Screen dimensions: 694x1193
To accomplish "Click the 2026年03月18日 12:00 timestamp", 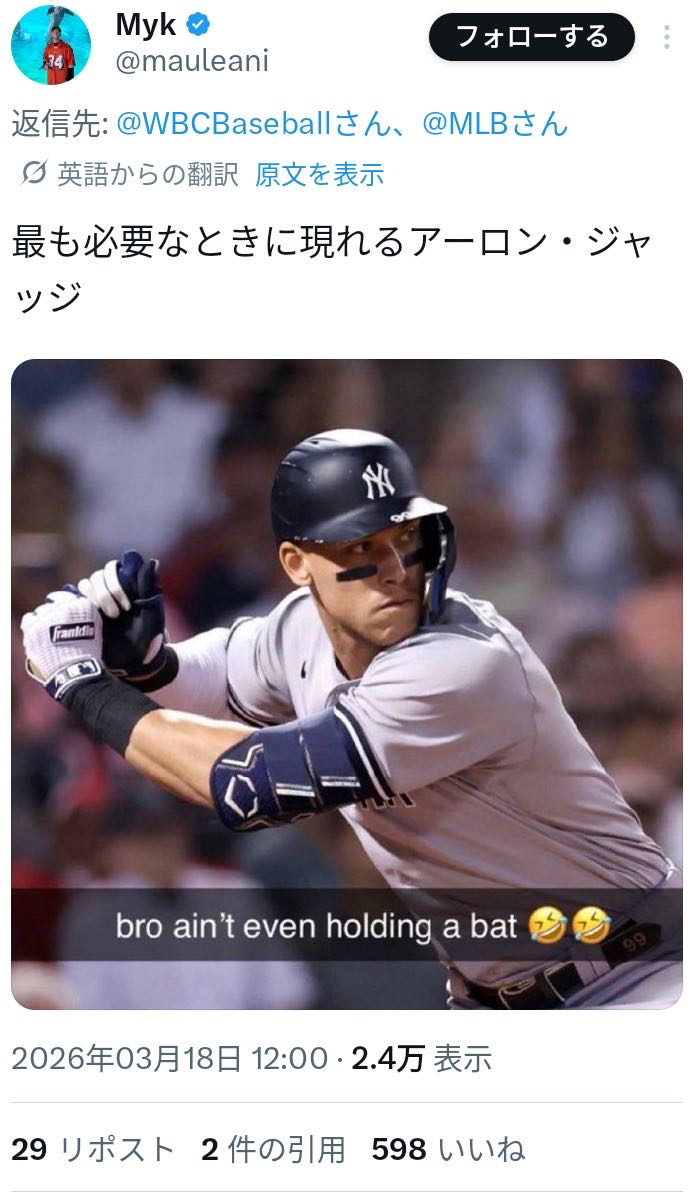I will 170,1058.
